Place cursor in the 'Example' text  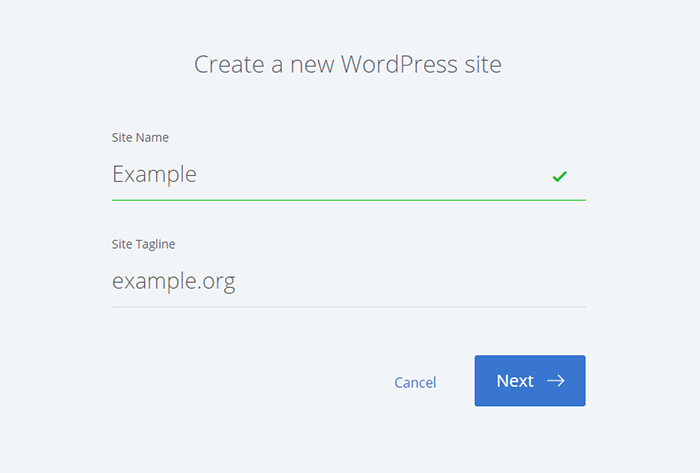click(154, 175)
